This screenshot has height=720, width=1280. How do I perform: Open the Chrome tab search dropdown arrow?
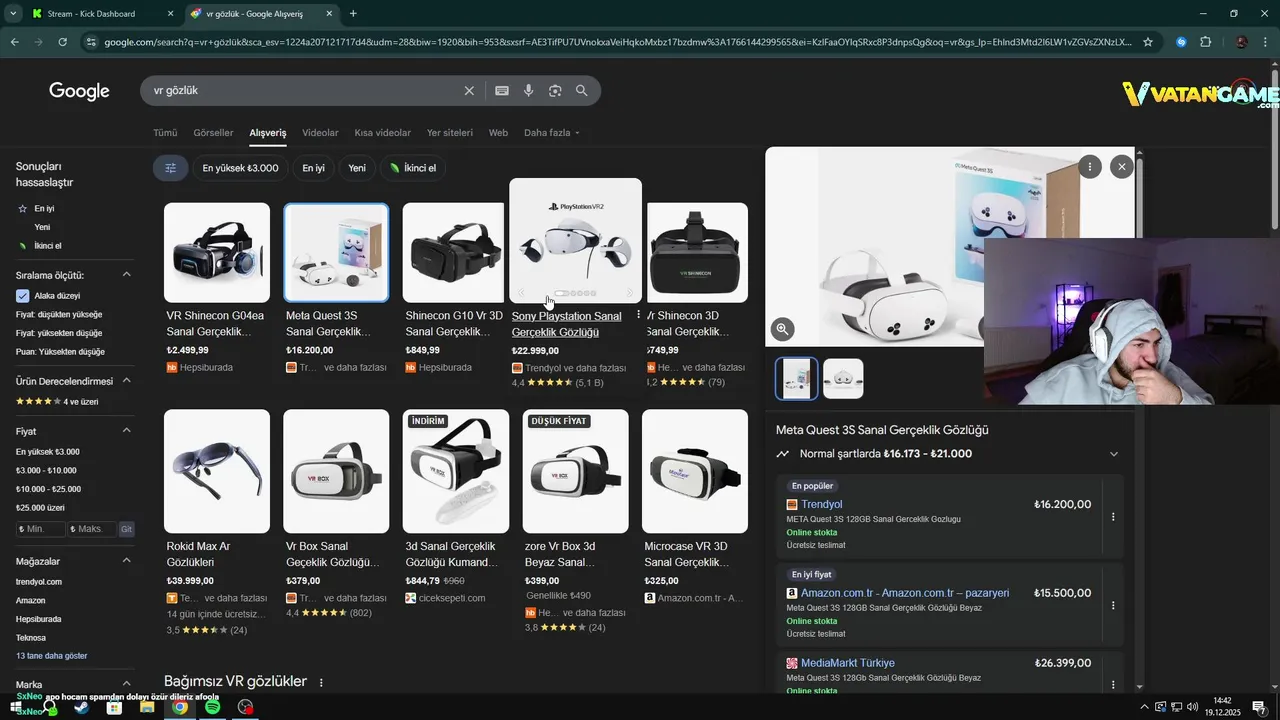[x=13, y=14]
